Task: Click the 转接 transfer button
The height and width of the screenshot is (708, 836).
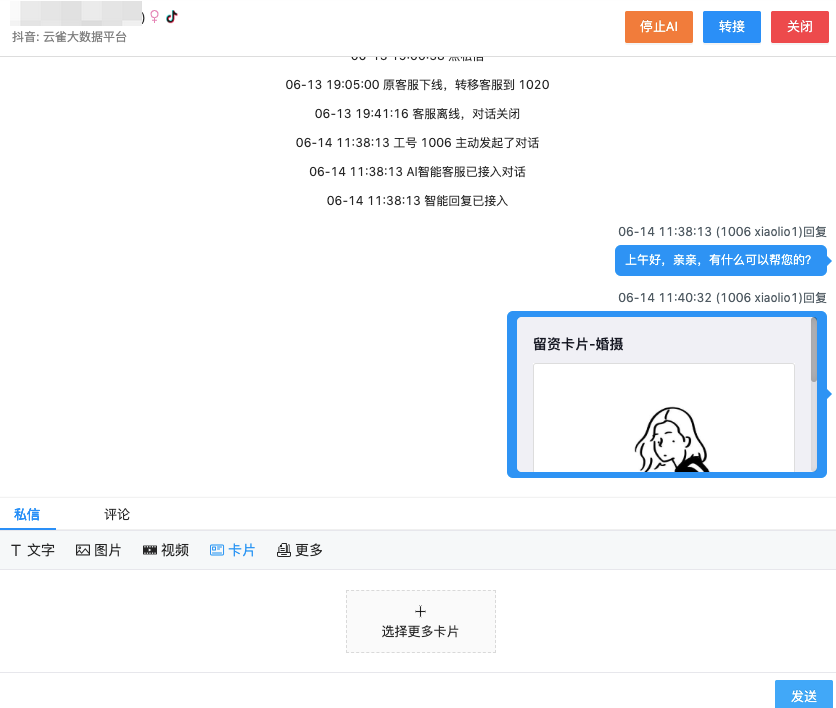Action: 731,27
